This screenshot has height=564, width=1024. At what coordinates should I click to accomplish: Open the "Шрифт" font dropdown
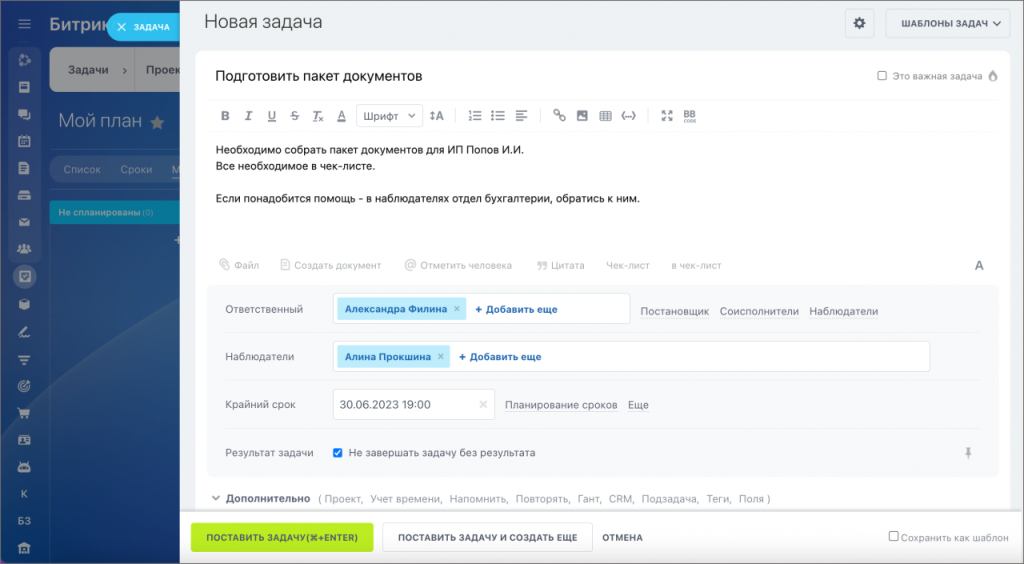coord(389,116)
